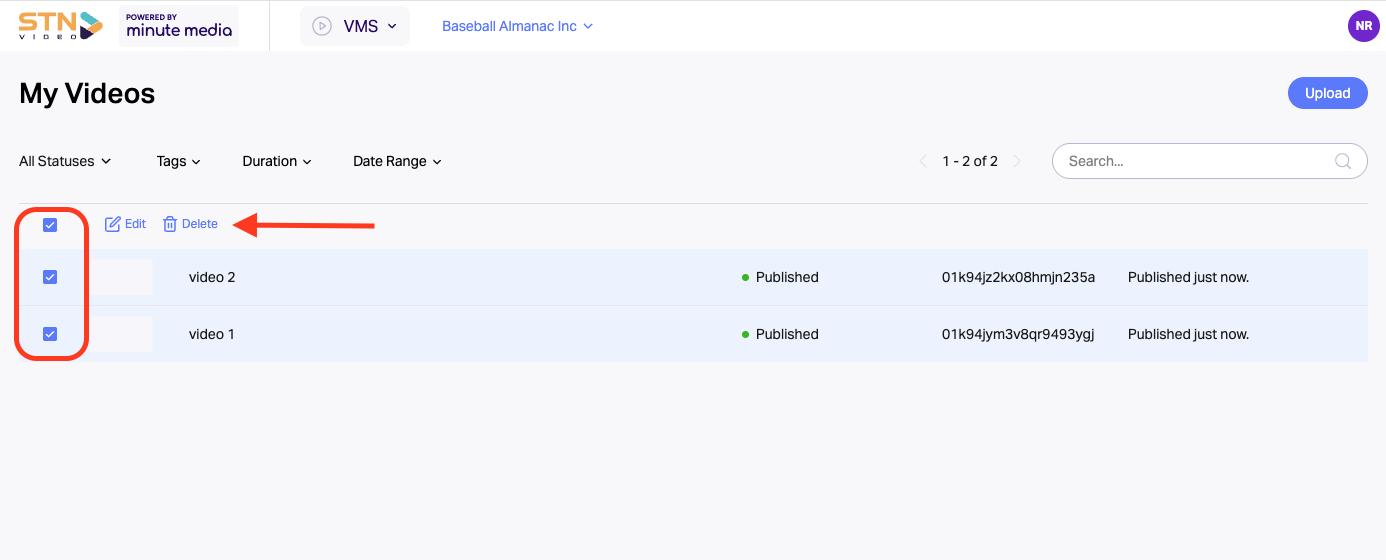This screenshot has width=1386, height=560.
Task: Select ID 01k94jym3v8qr9493ygj
Action: pyautogui.click(x=1018, y=334)
